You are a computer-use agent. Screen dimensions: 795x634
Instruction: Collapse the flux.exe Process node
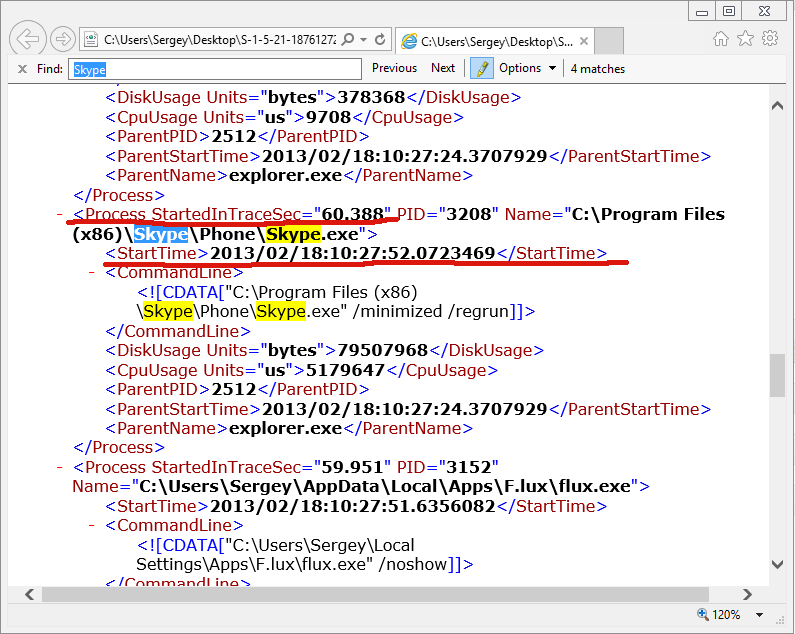coord(60,467)
